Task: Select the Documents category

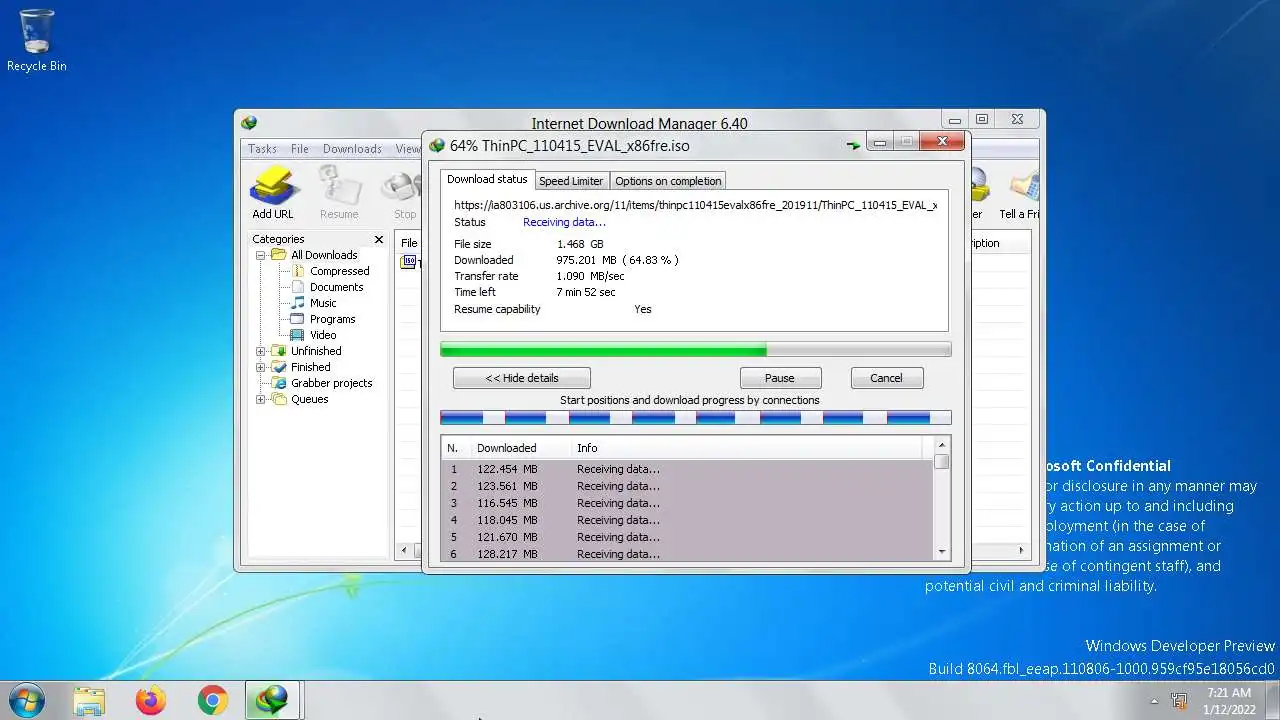Action: click(336, 287)
